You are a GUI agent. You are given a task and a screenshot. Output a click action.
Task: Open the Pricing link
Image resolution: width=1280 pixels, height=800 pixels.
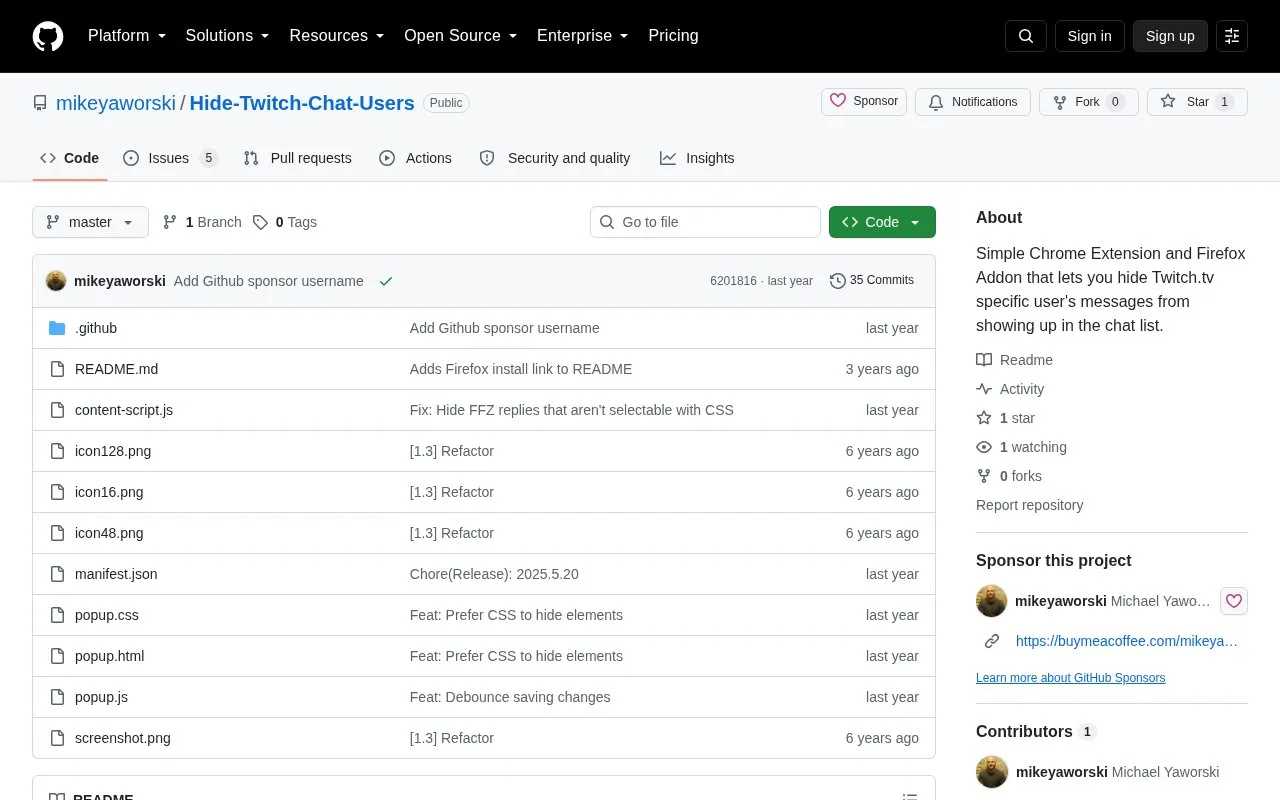[x=673, y=36]
